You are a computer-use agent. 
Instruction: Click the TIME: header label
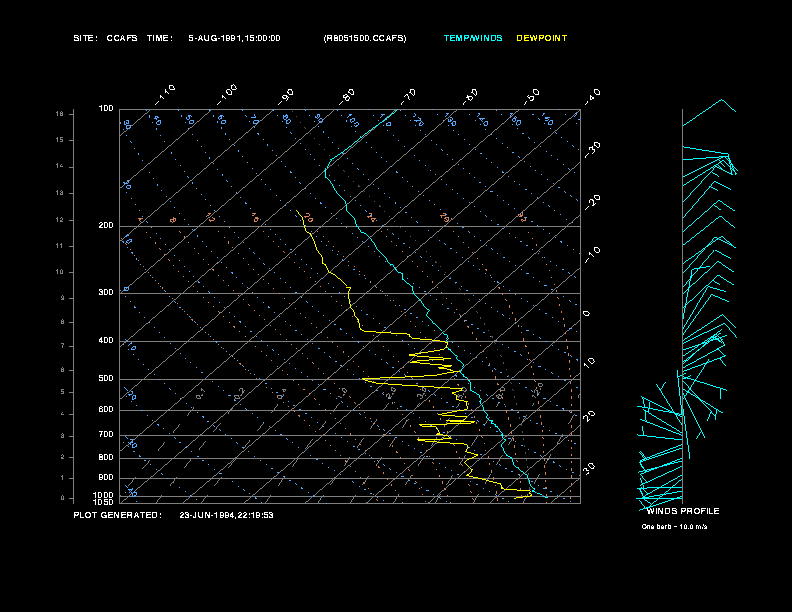pyautogui.click(x=160, y=38)
